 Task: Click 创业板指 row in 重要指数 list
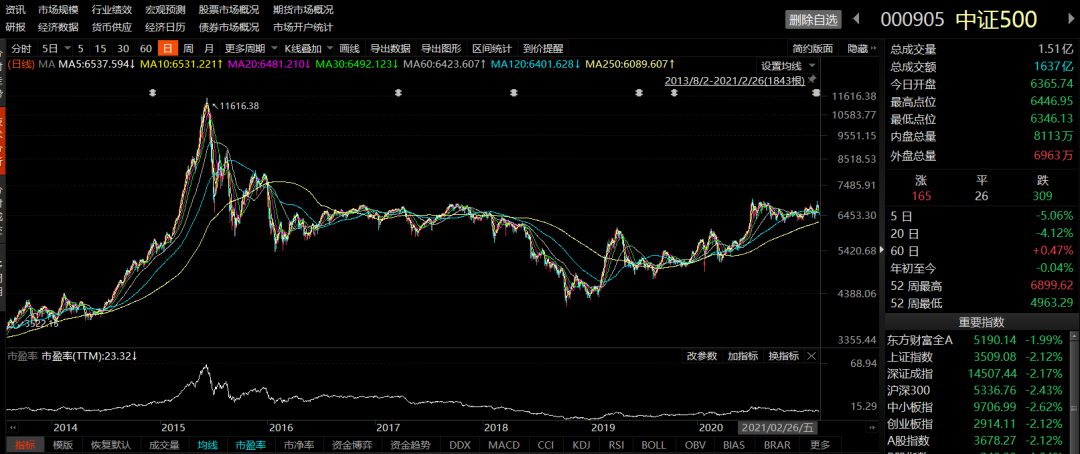tap(977, 423)
